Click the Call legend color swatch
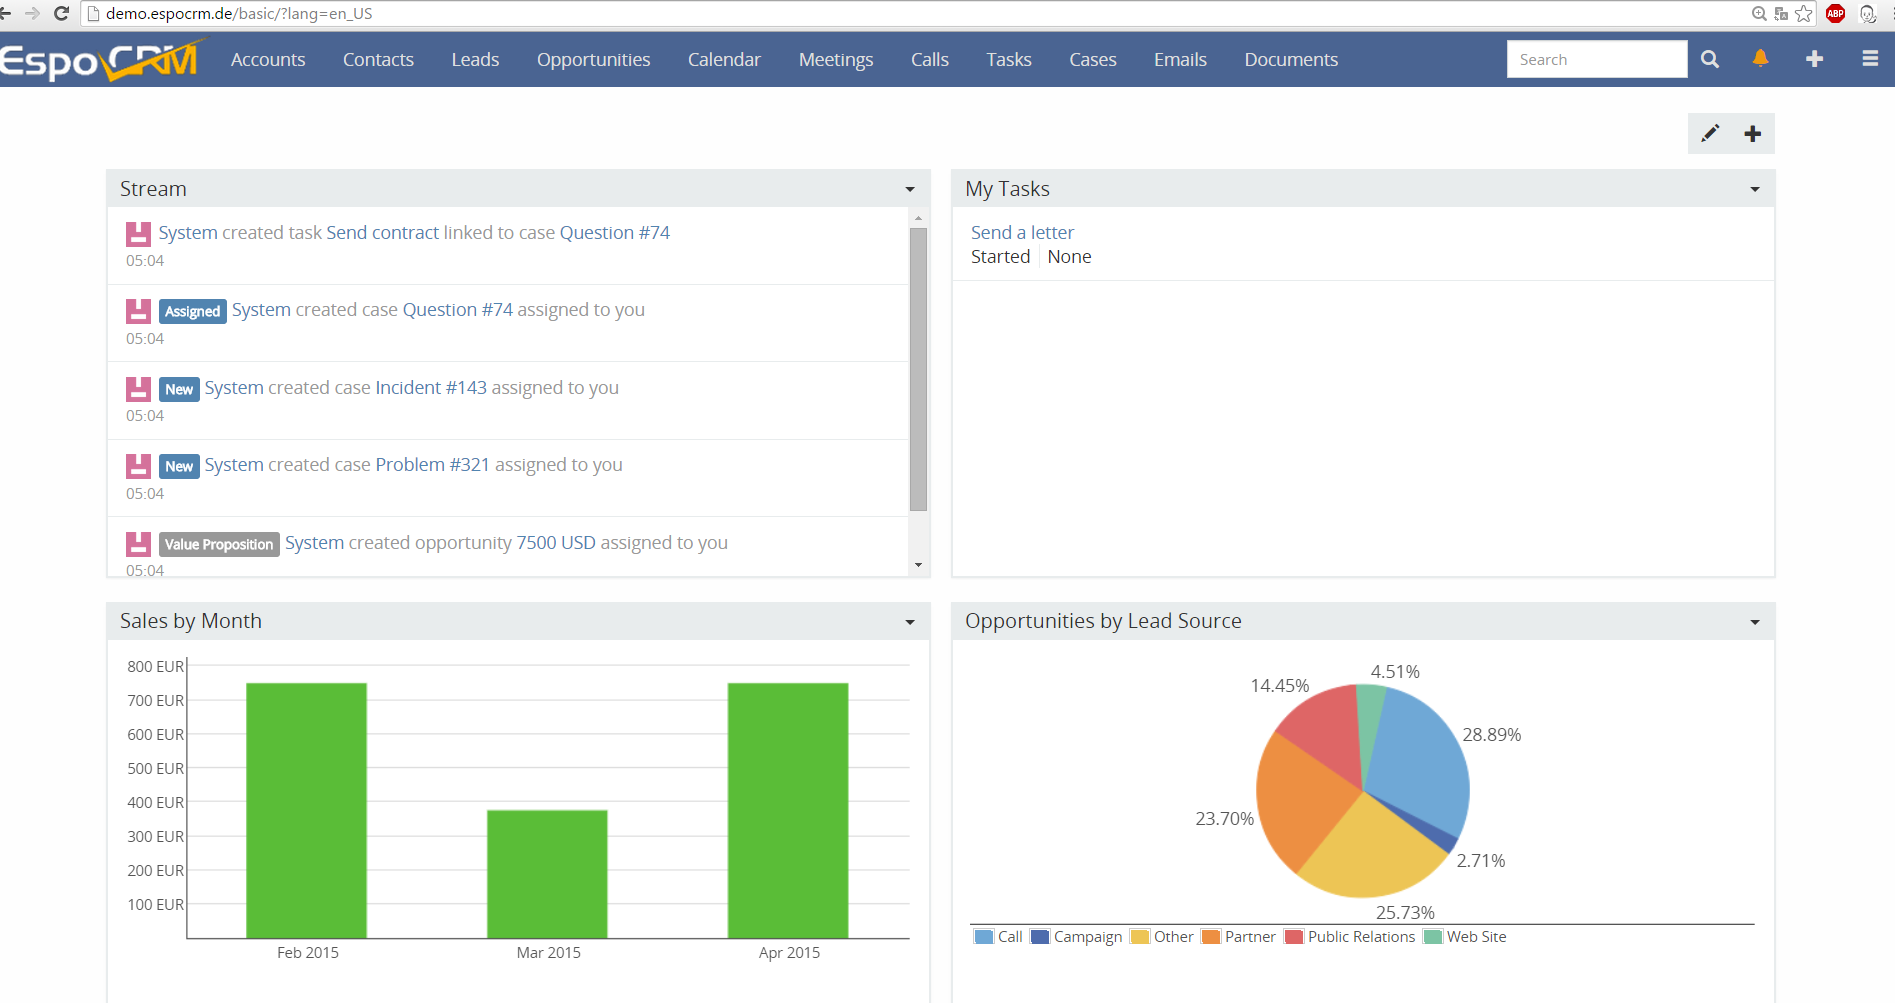 (984, 937)
